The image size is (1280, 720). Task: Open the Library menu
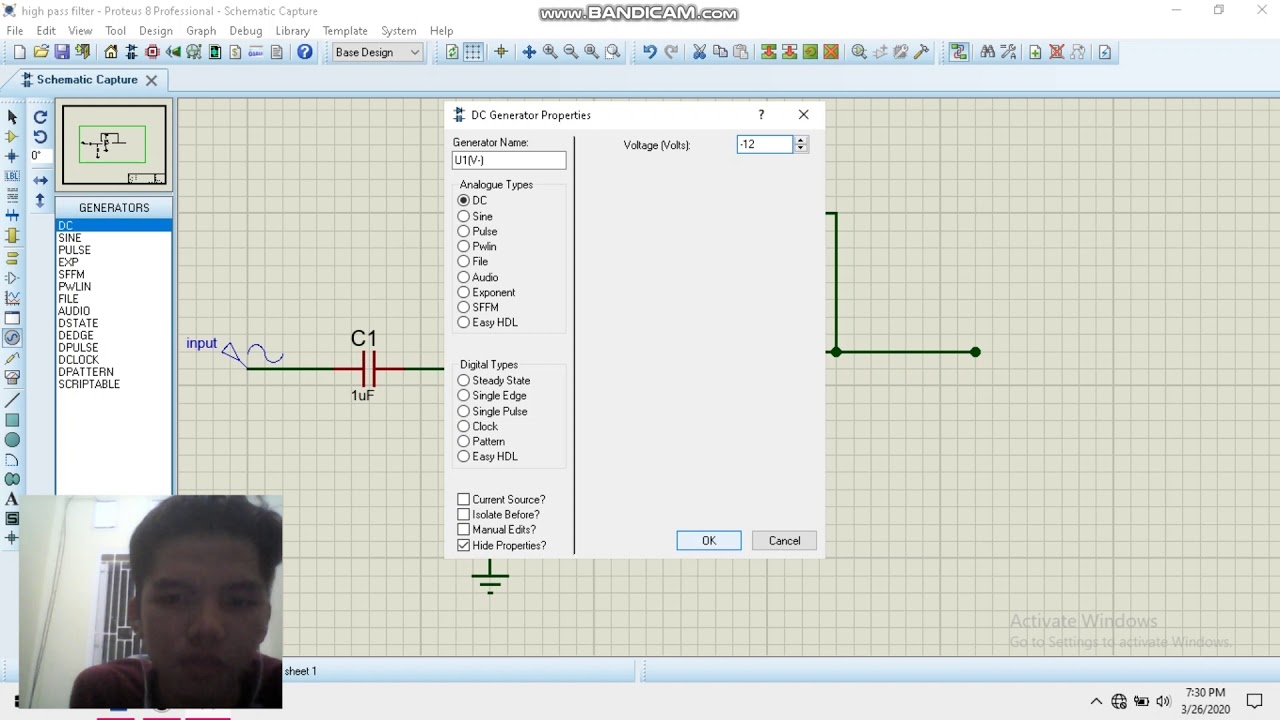pyautogui.click(x=292, y=31)
